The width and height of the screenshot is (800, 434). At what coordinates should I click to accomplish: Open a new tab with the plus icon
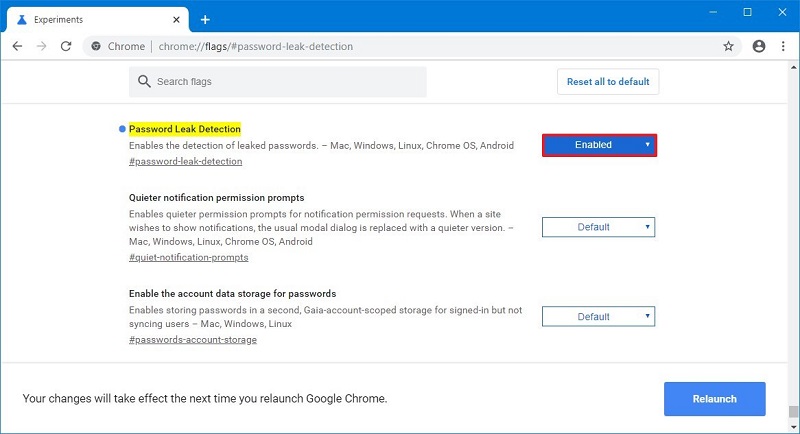point(205,20)
